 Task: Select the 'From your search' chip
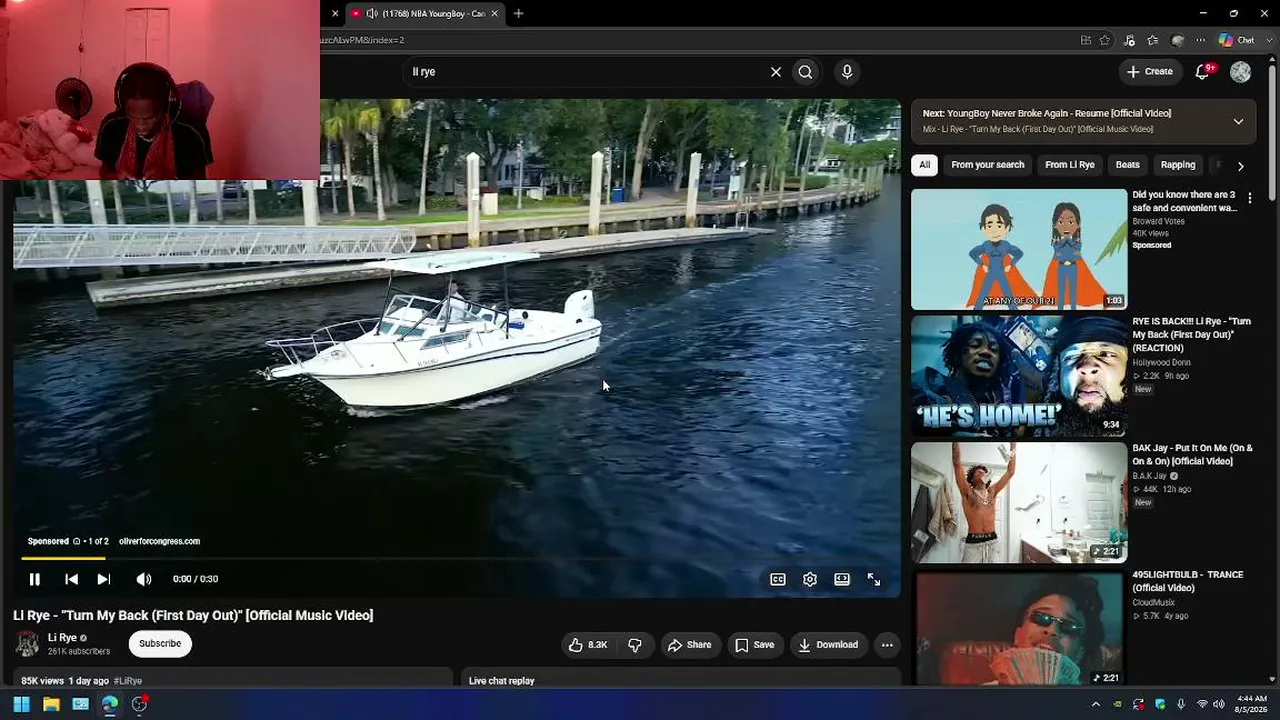[x=988, y=165]
